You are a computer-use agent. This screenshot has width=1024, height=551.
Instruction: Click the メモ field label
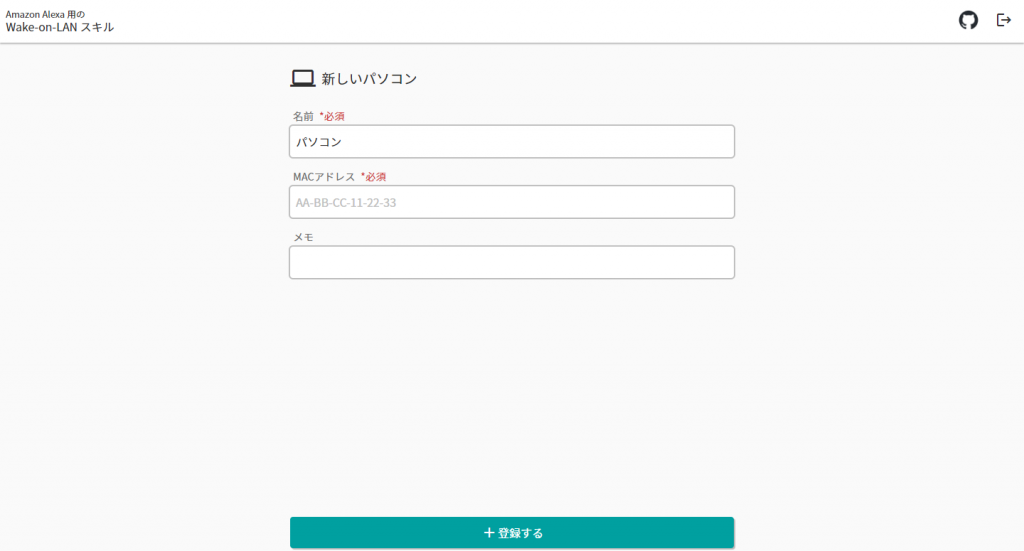tap(303, 238)
